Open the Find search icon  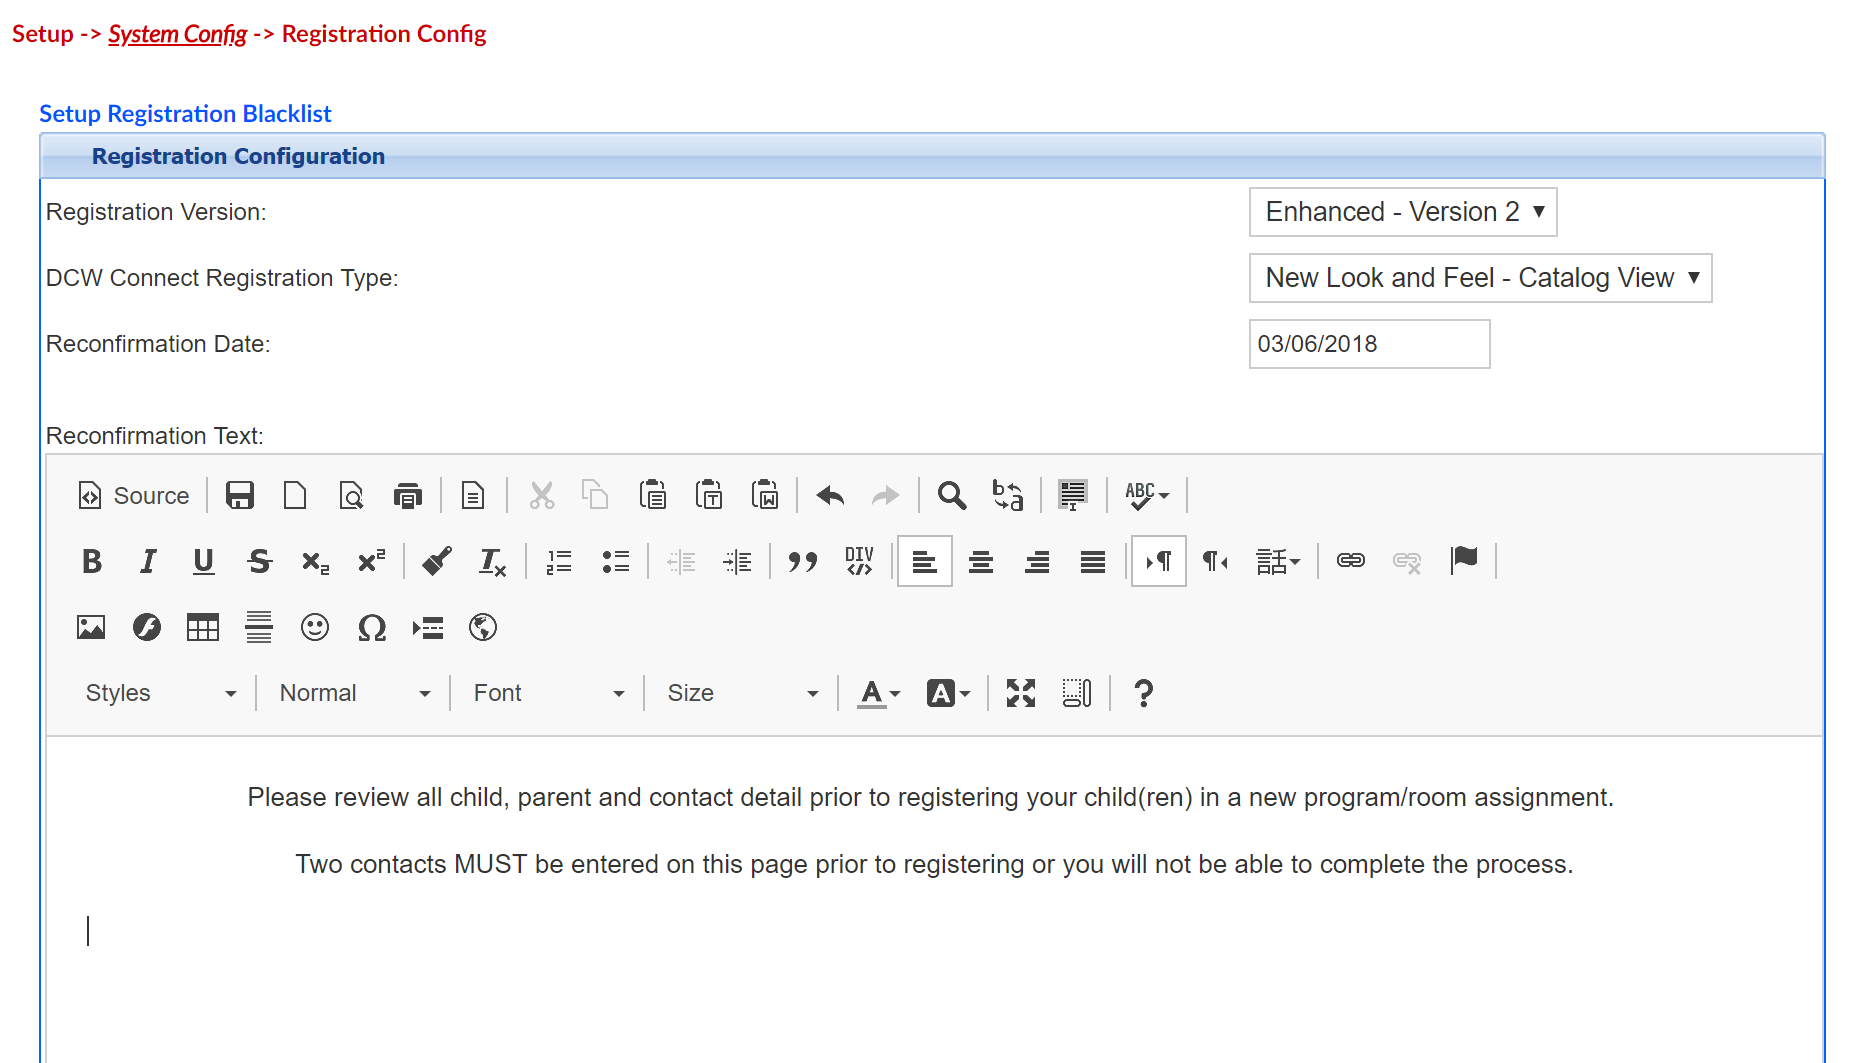click(951, 495)
